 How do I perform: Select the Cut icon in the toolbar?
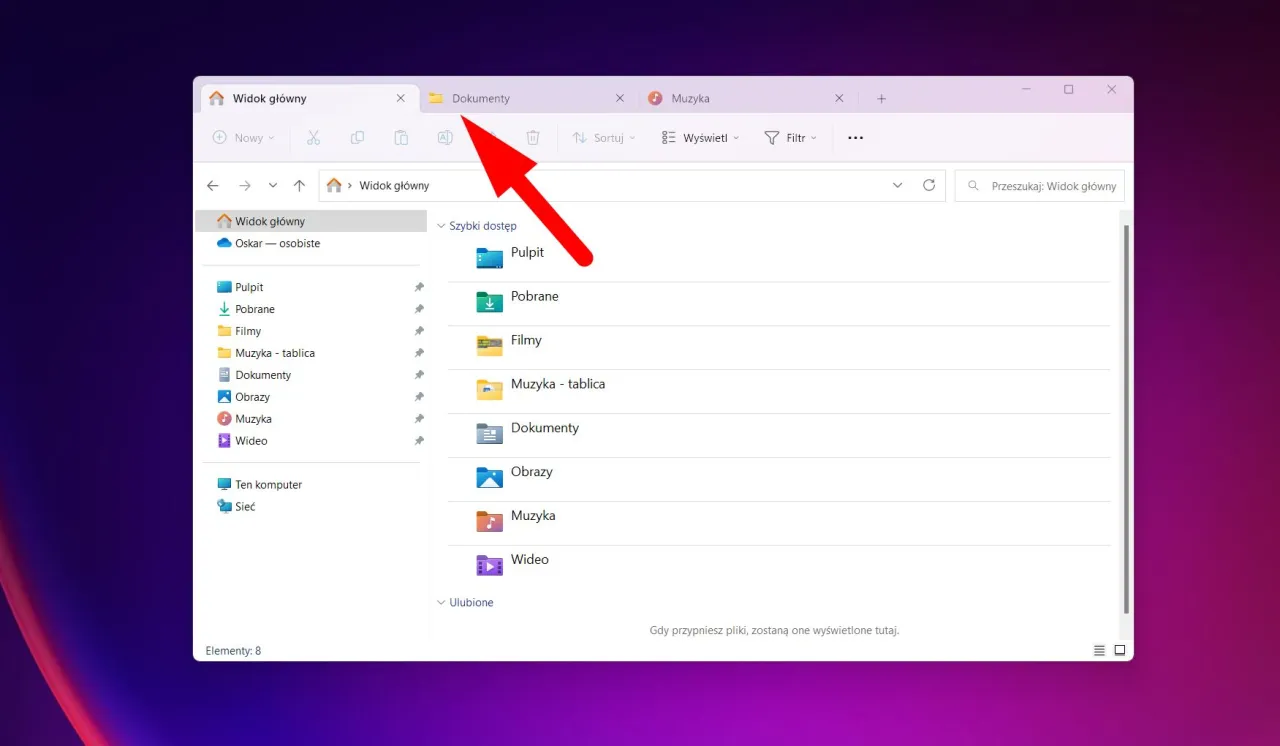point(313,137)
